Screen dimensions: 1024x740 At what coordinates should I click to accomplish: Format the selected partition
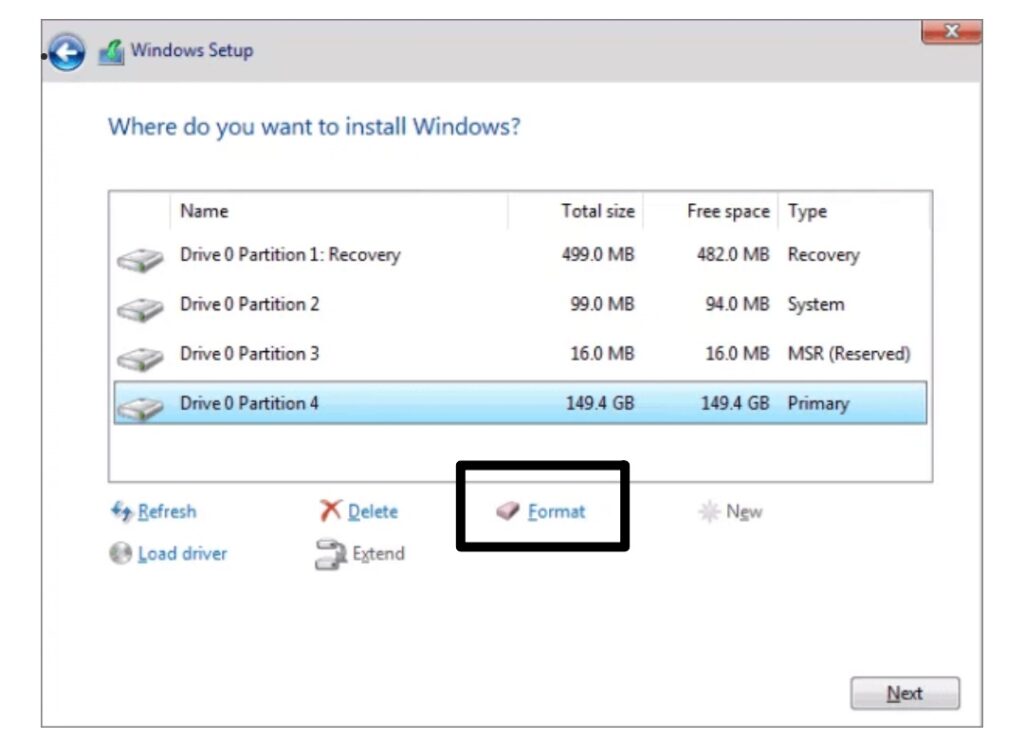click(556, 511)
